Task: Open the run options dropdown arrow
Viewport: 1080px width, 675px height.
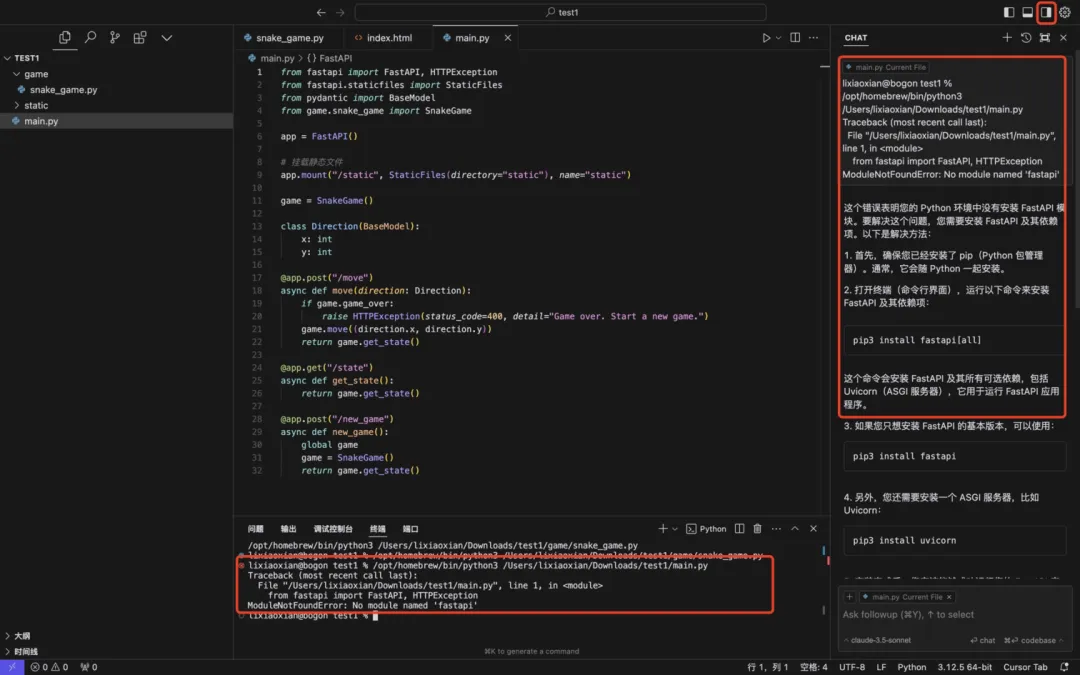Action: 778,38
